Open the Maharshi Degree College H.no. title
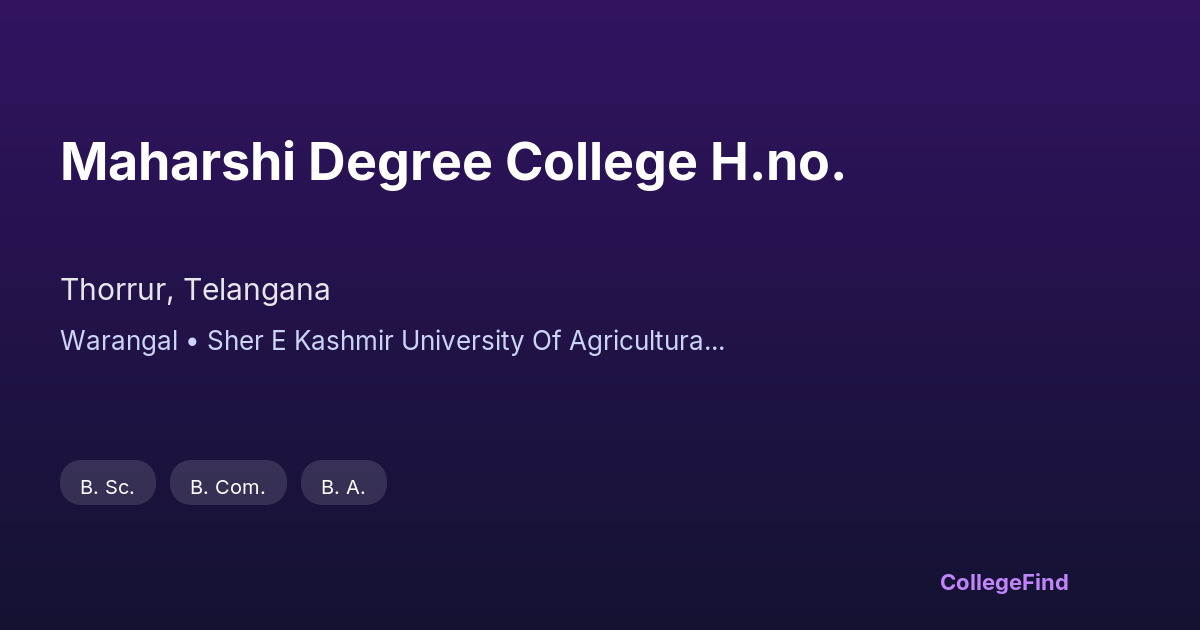This screenshot has width=1200, height=630. (x=453, y=162)
